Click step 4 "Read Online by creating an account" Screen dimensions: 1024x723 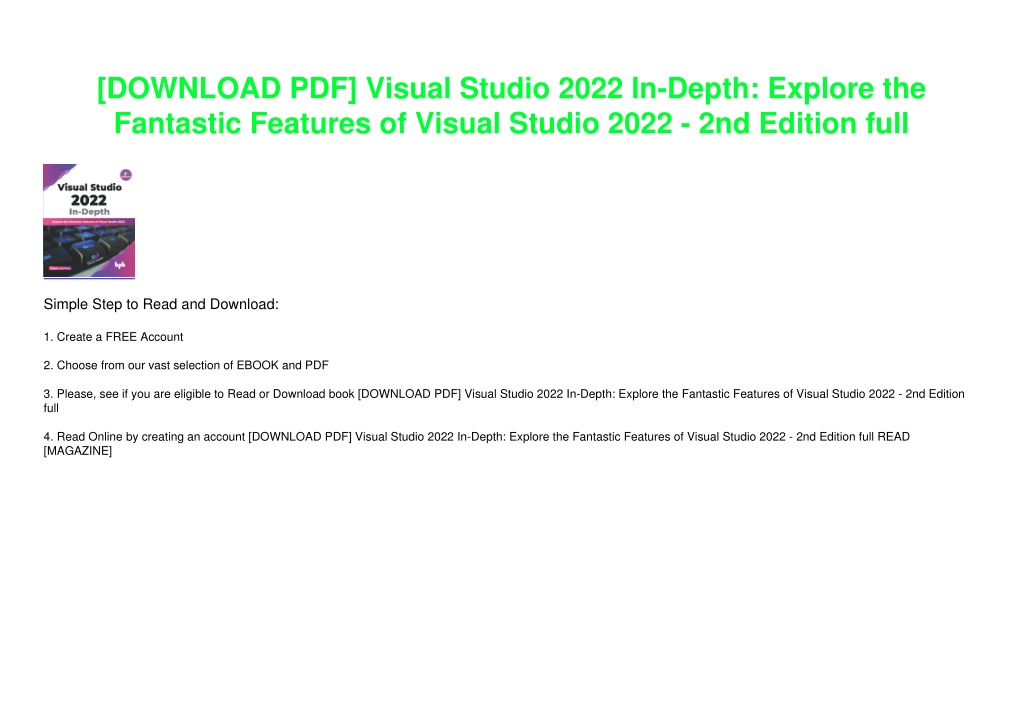477,443
